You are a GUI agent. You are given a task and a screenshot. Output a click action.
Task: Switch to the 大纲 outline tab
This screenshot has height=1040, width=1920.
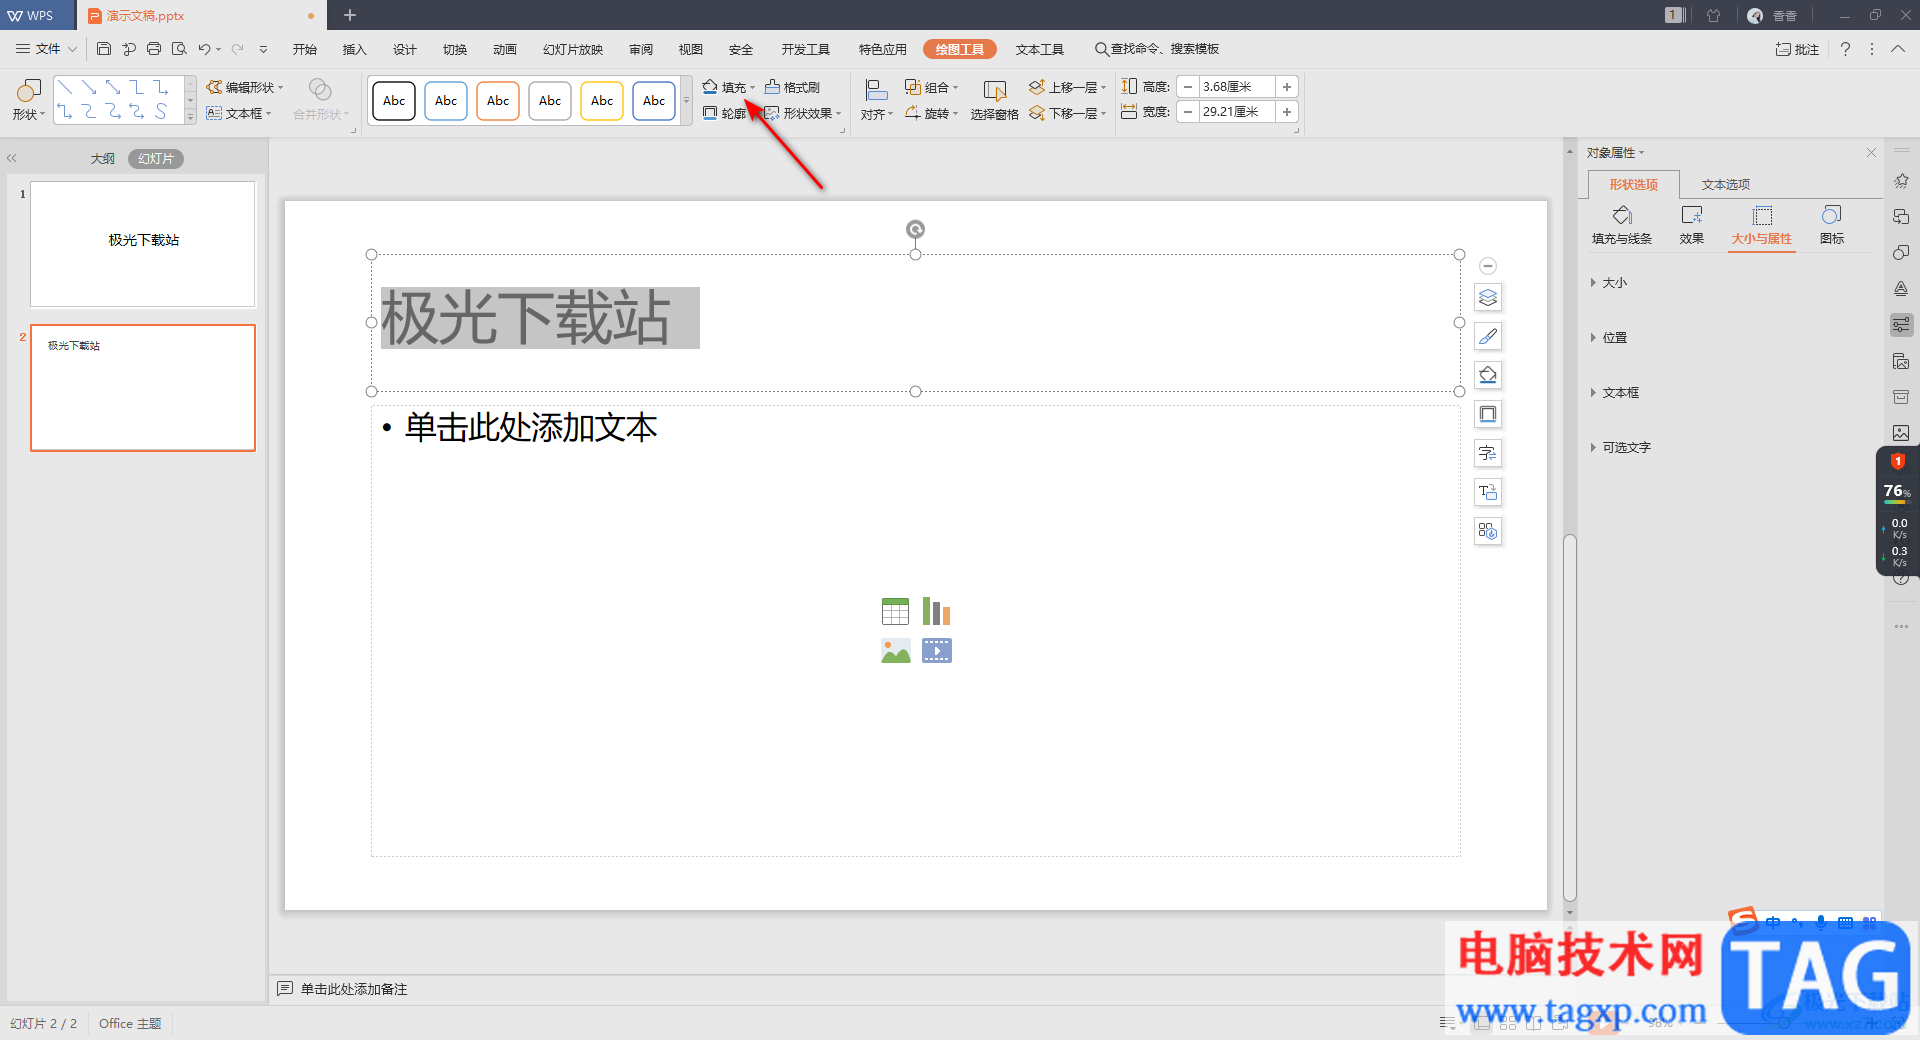point(103,159)
